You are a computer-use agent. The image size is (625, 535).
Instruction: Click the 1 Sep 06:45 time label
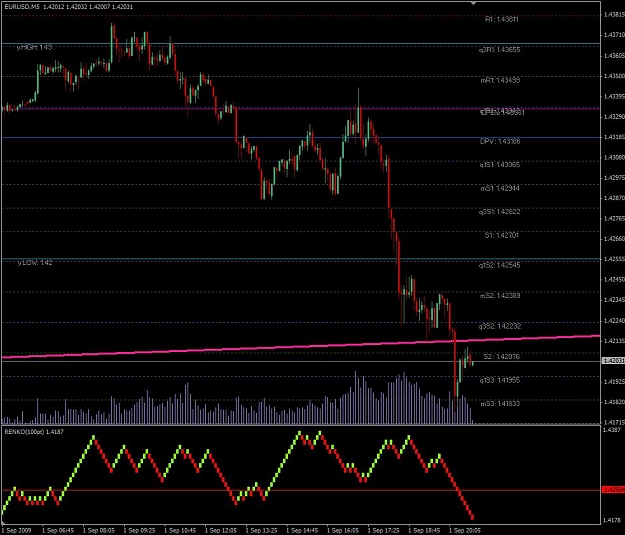(58, 531)
